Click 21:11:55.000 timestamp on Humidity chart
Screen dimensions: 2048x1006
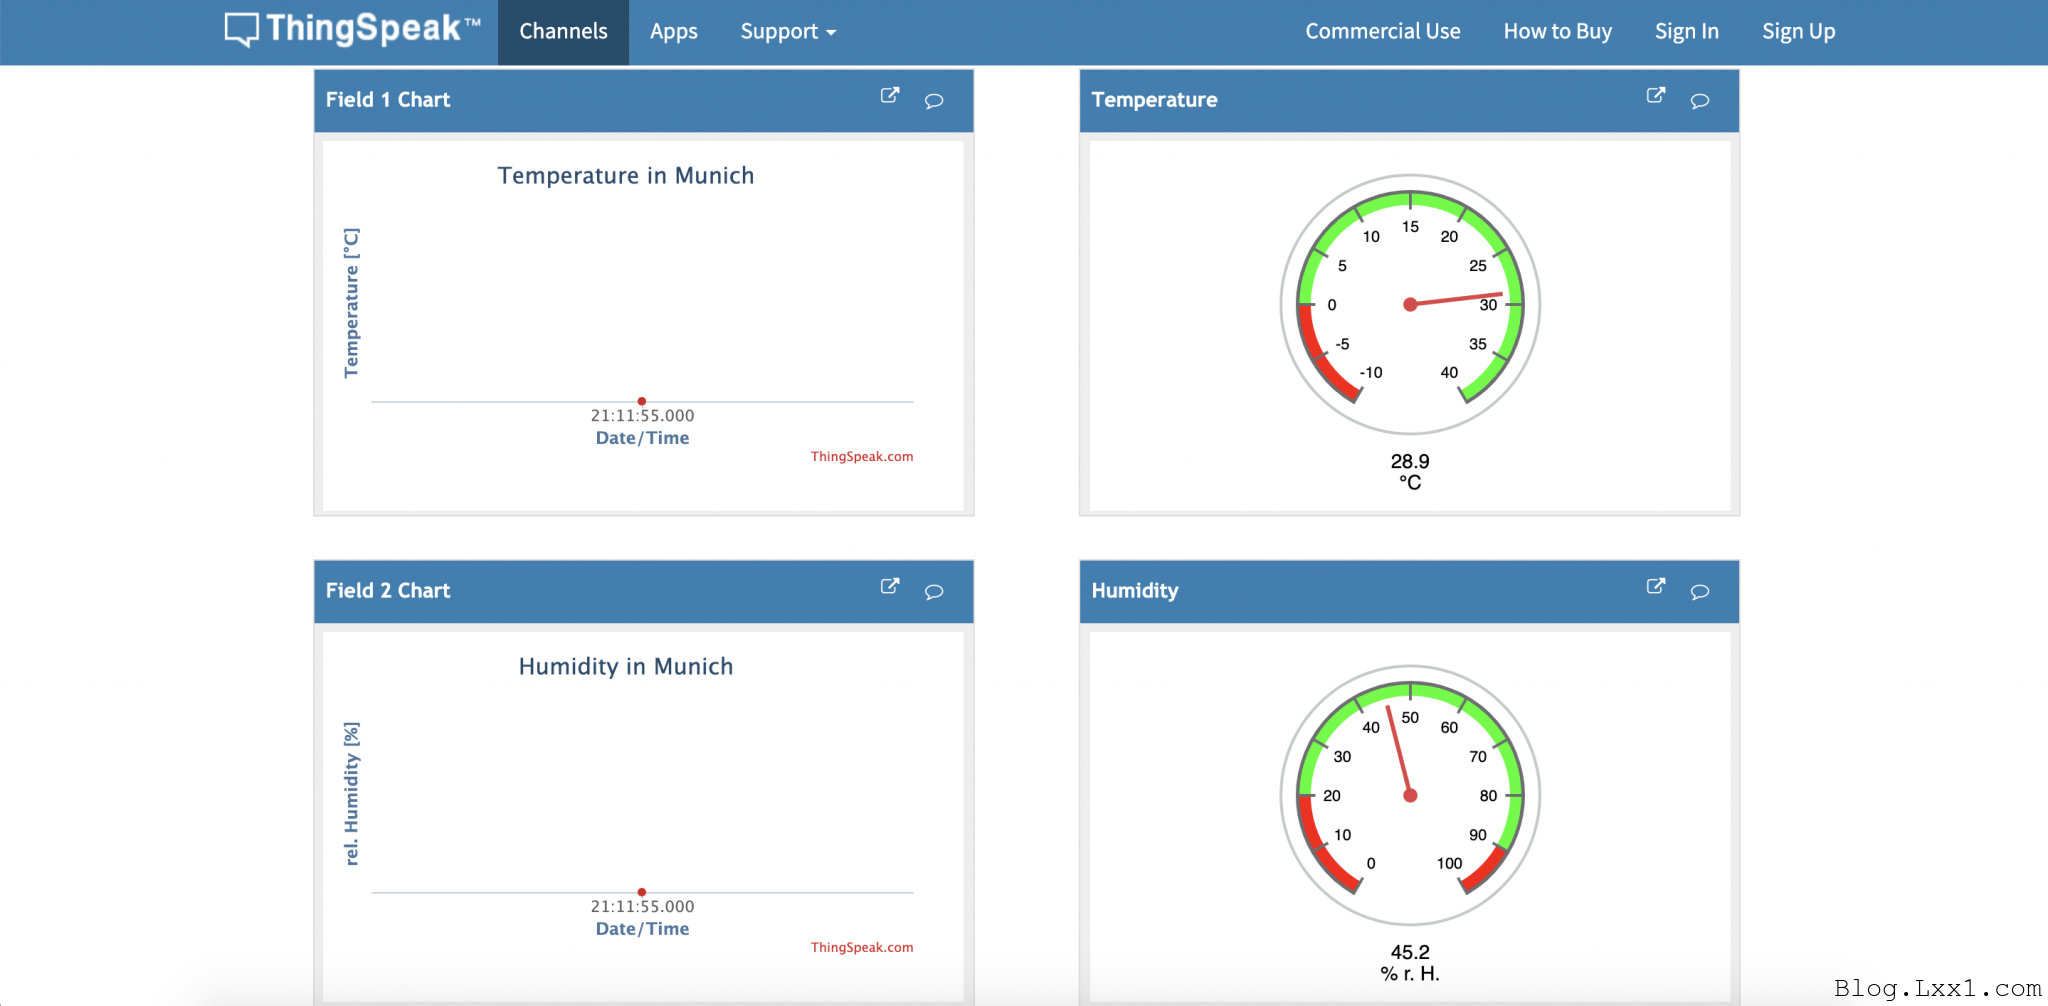tap(642, 906)
